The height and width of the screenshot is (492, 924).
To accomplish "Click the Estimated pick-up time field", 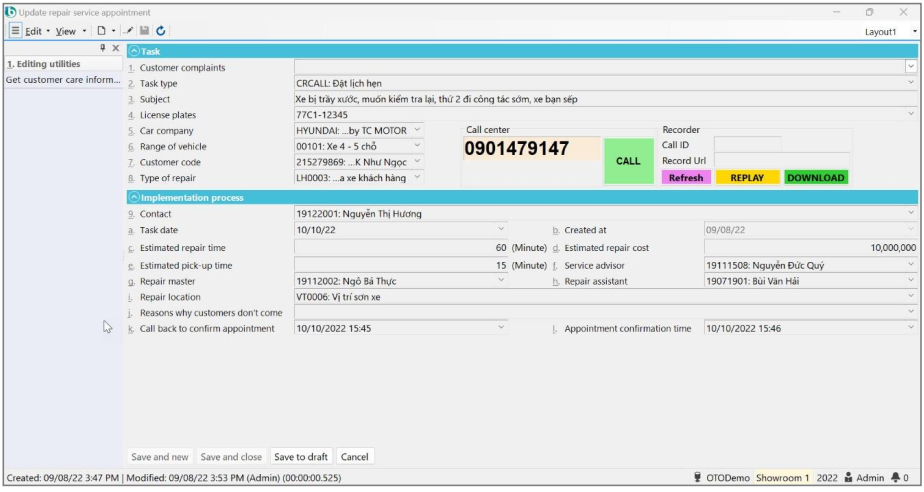I will (401, 266).
